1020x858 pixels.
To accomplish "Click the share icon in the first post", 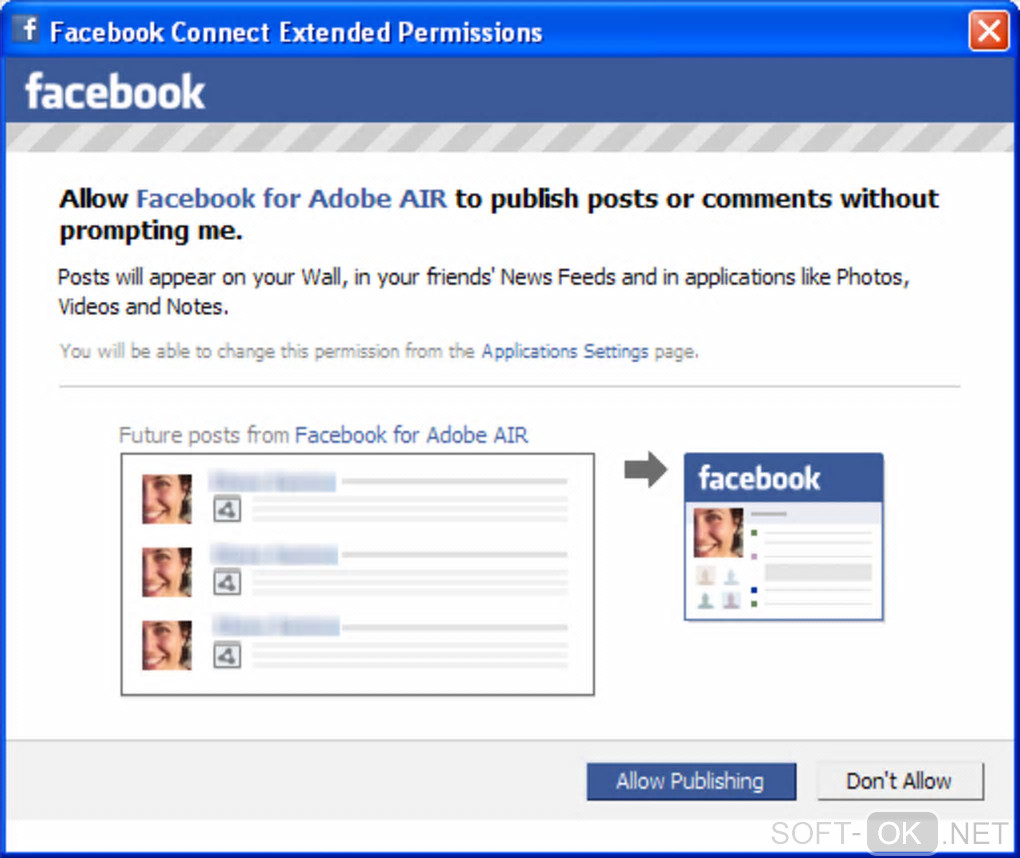I will (x=228, y=510).
